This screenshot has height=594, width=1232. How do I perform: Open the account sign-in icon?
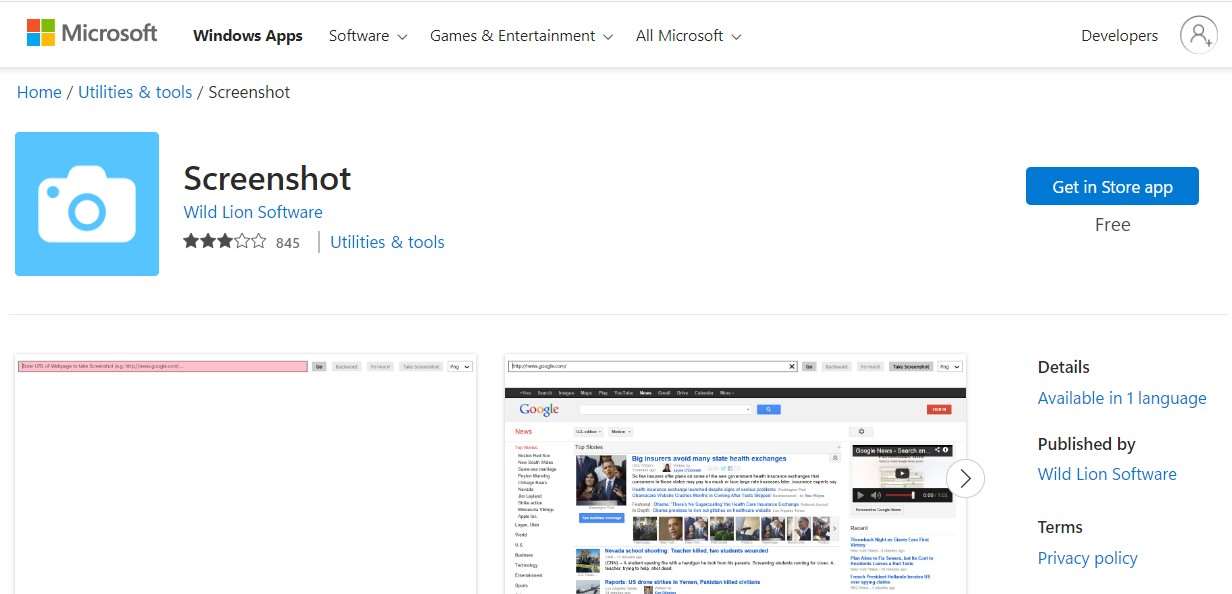point(1198,35)
